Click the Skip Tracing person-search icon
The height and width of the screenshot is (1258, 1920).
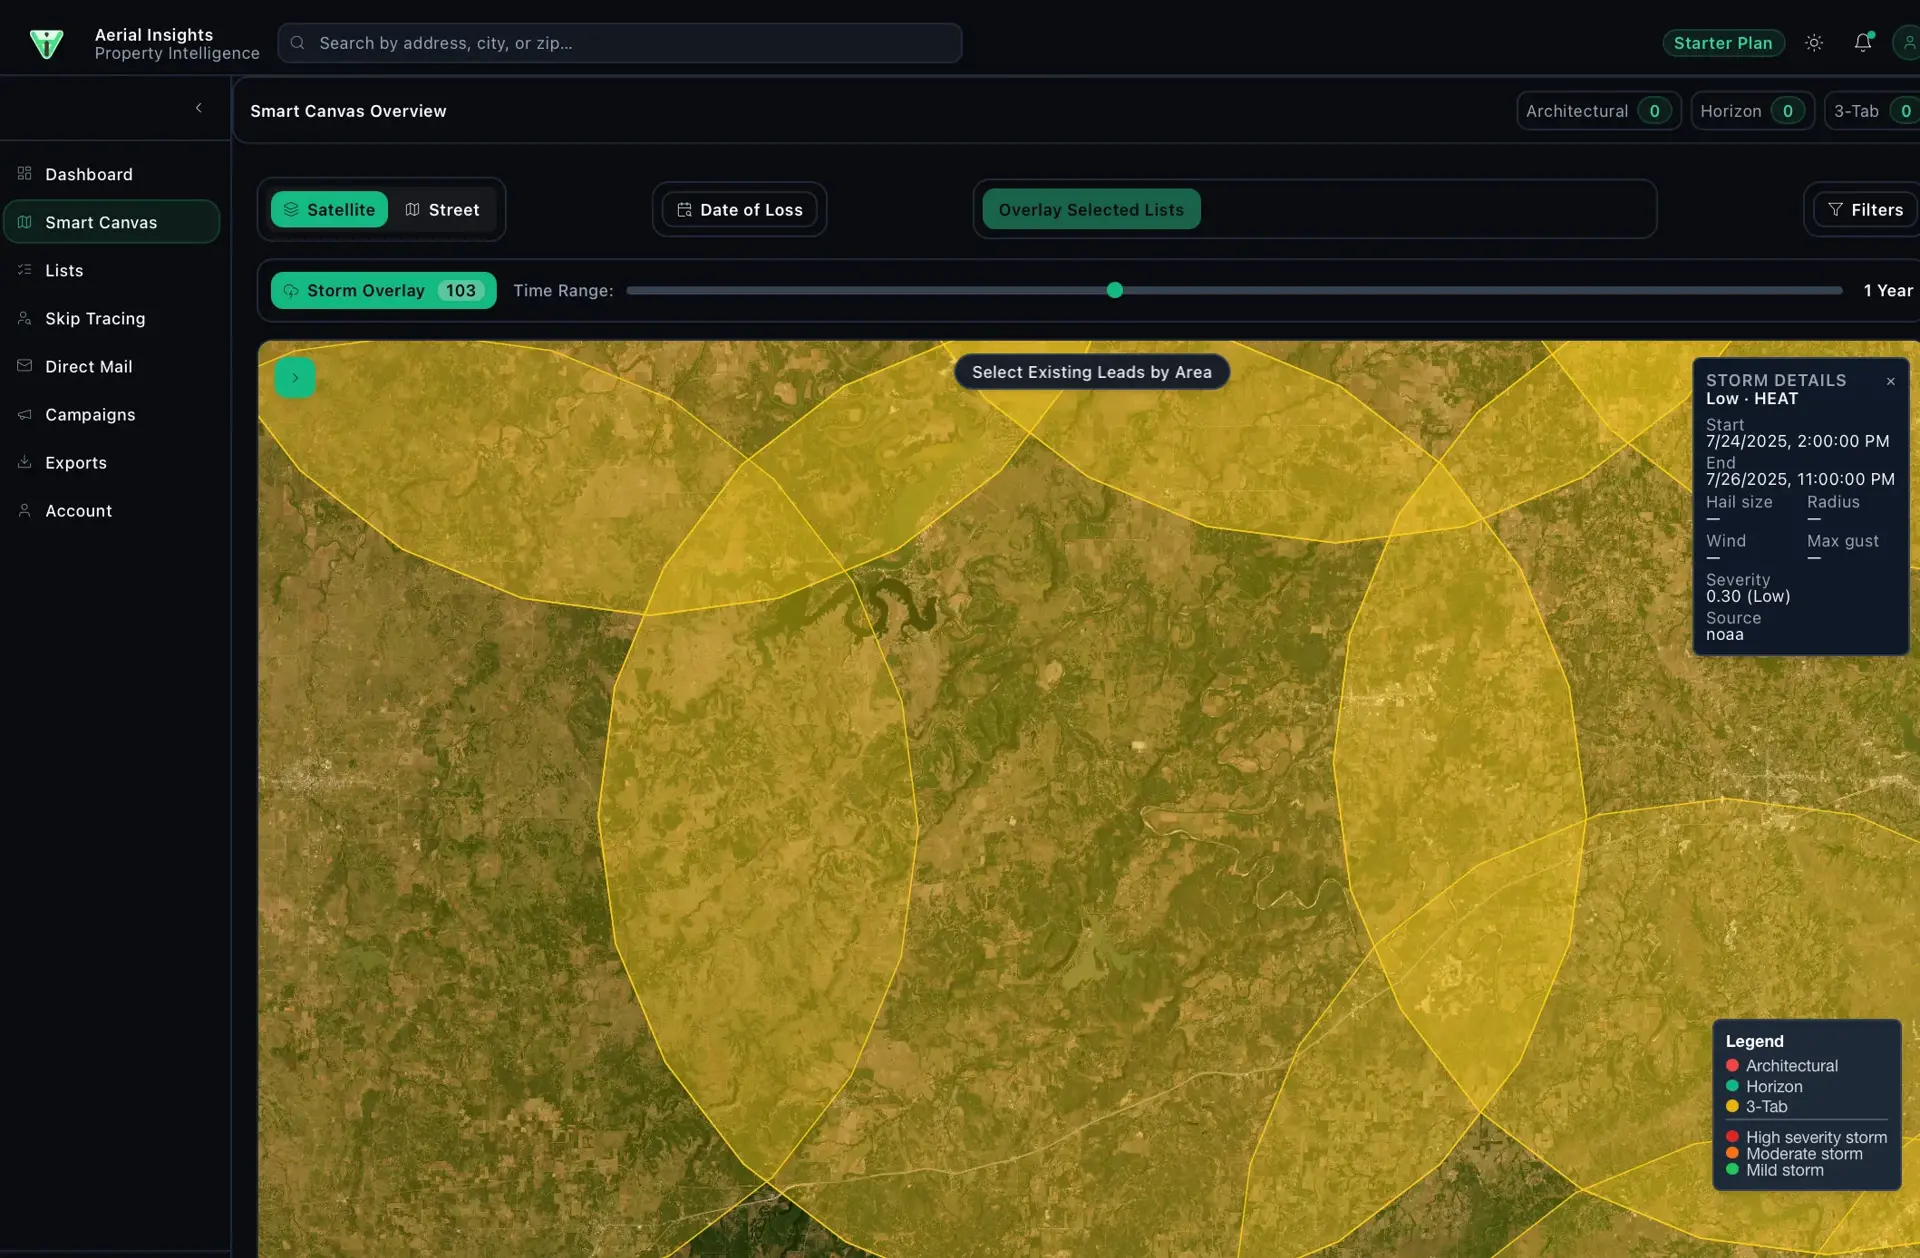tap(25, 318)
